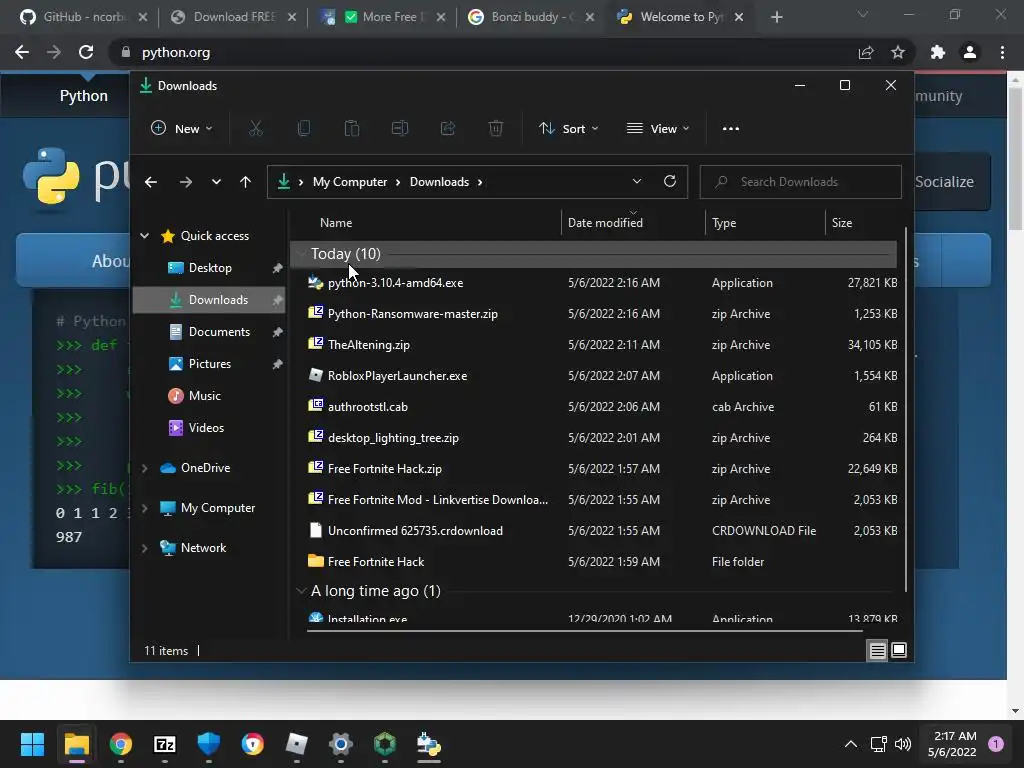Click the Explorer file list vertical scrollbar
This screenshot has width=1024, height=768.
click(x=906, y=409)
